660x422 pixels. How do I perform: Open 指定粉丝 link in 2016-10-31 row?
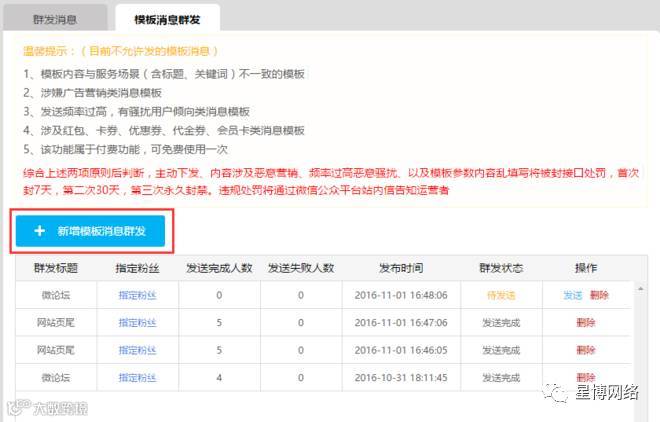coord(138,377)
